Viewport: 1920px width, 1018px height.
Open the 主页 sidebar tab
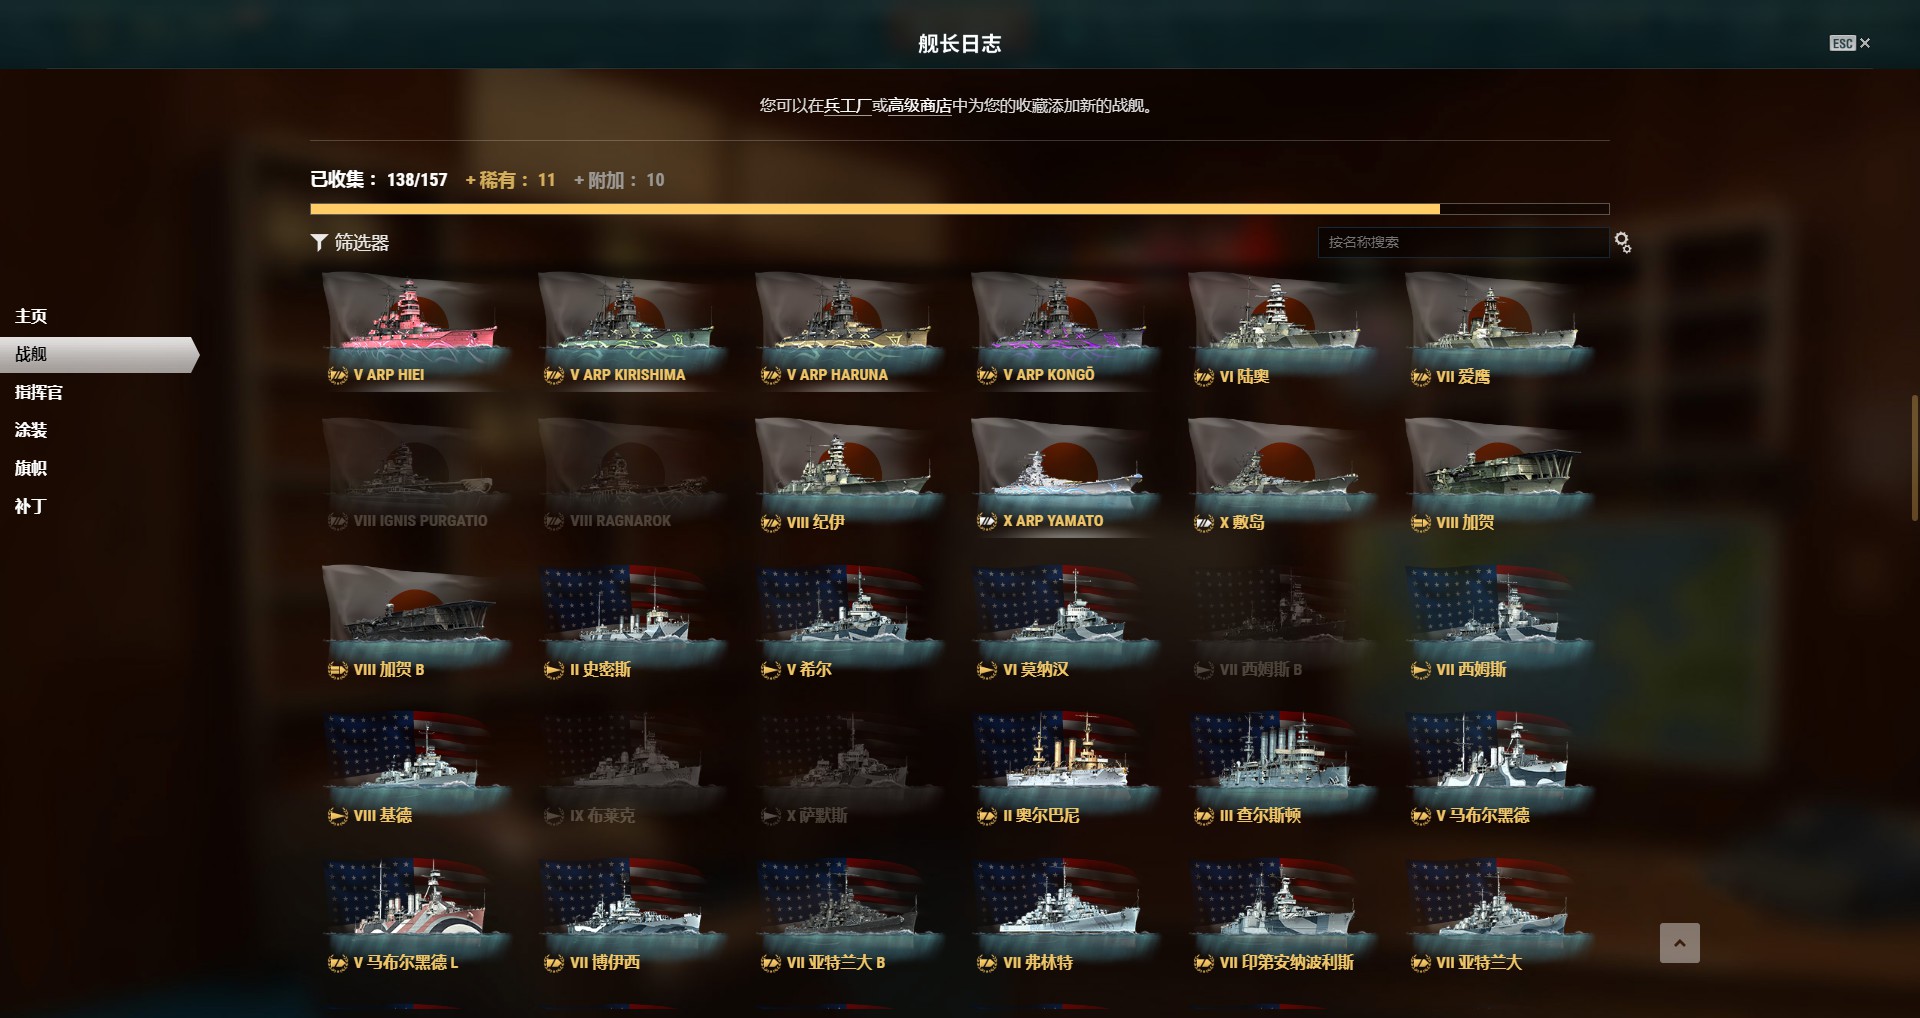(31, 316)
